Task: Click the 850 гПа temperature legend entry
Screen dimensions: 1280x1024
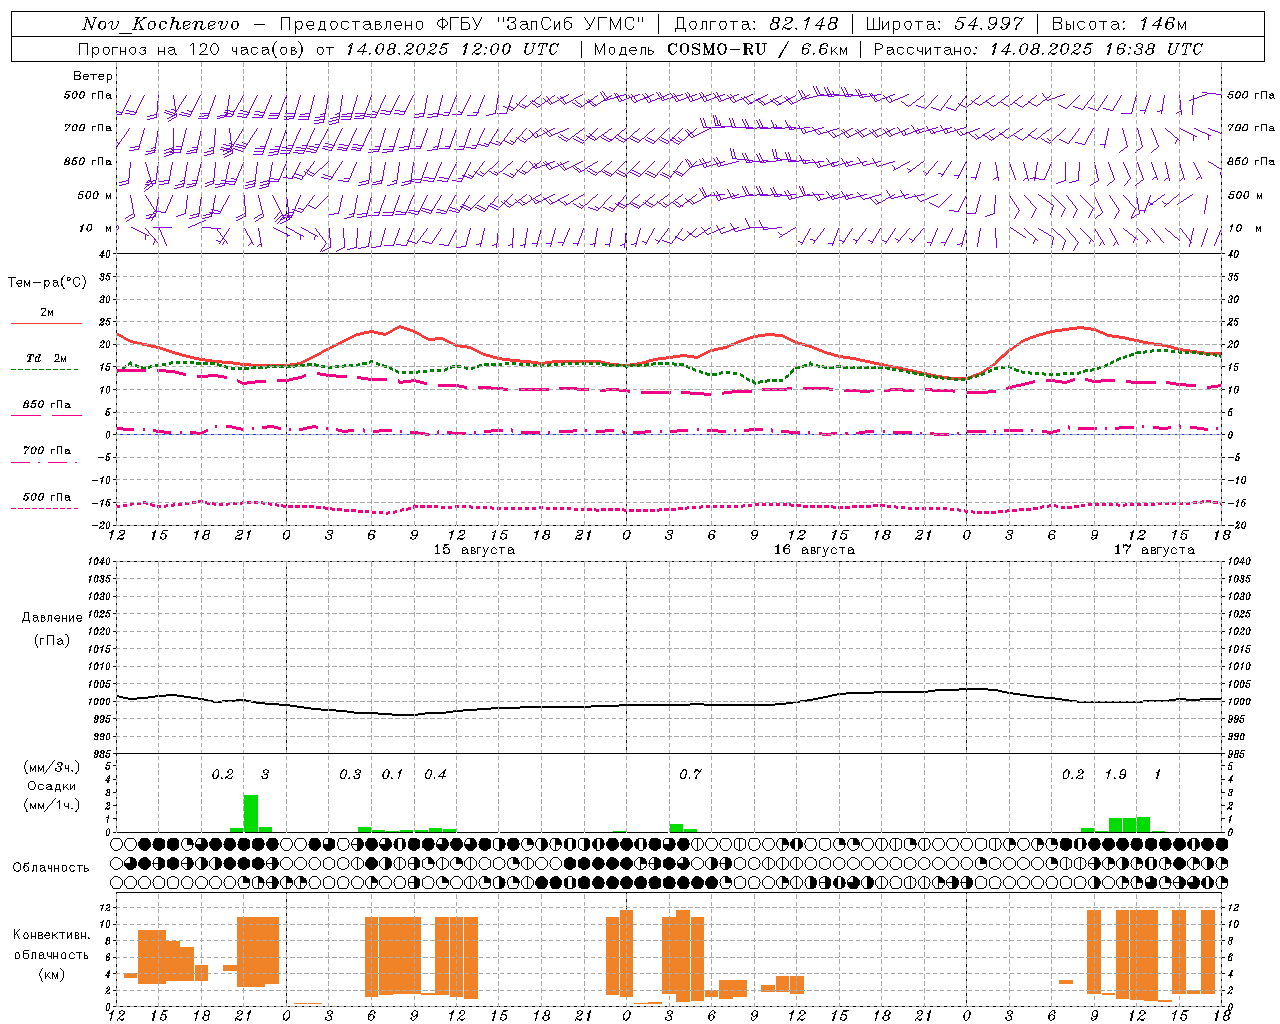Action: pos(46,405)
